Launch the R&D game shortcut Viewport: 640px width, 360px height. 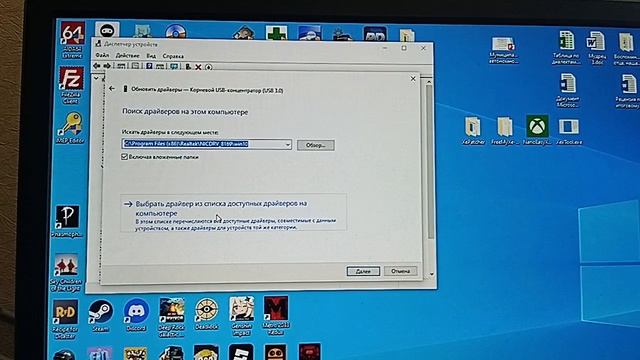65,318
